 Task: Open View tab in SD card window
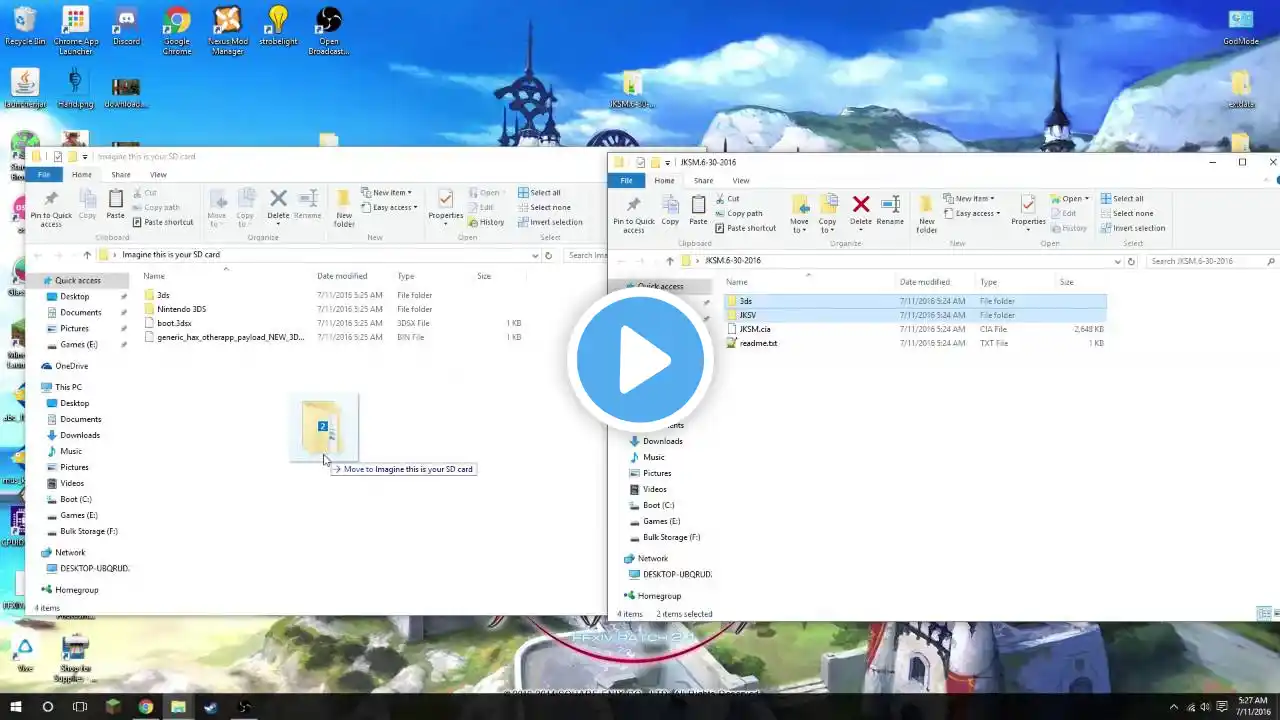(x=158, y=174)
